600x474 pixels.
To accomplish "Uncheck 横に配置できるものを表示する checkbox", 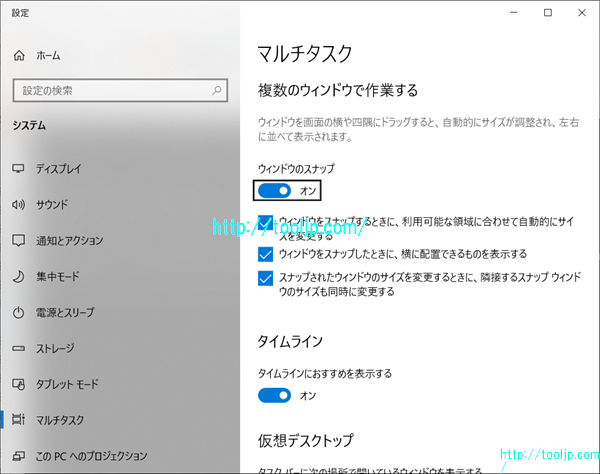I will click(x=265, y=254).
